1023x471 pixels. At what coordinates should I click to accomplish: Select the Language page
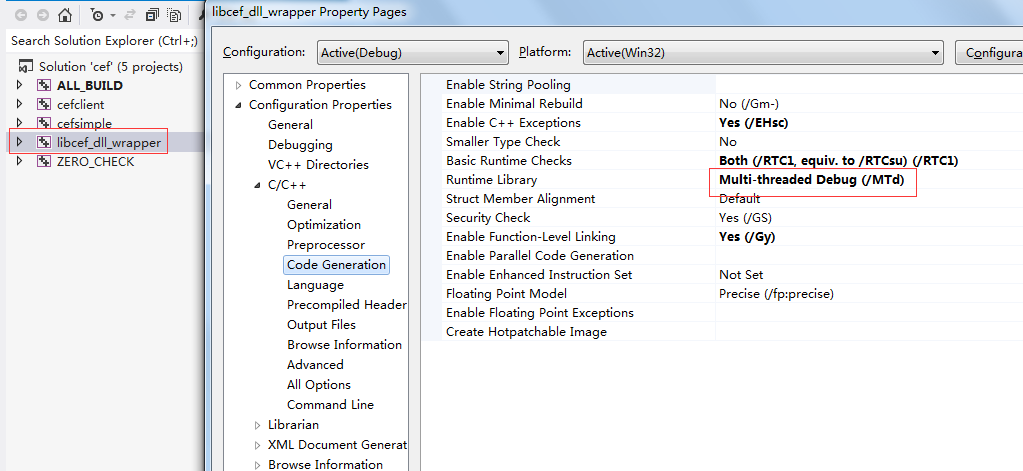[315, 285]
